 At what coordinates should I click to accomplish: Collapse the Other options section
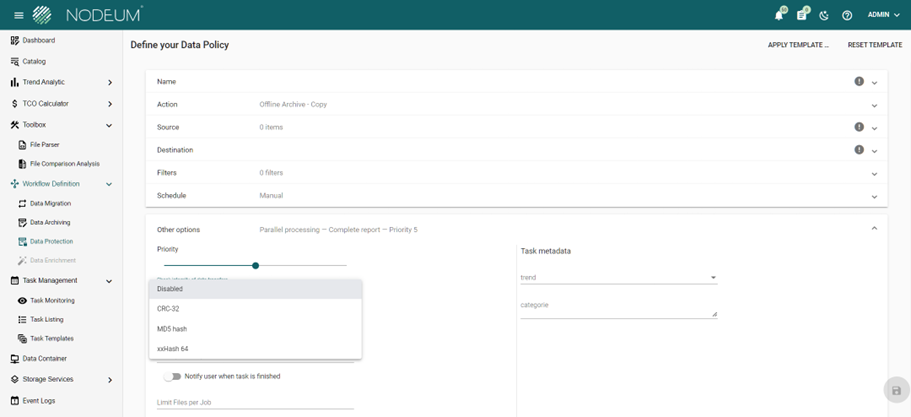tap(874, 229)
